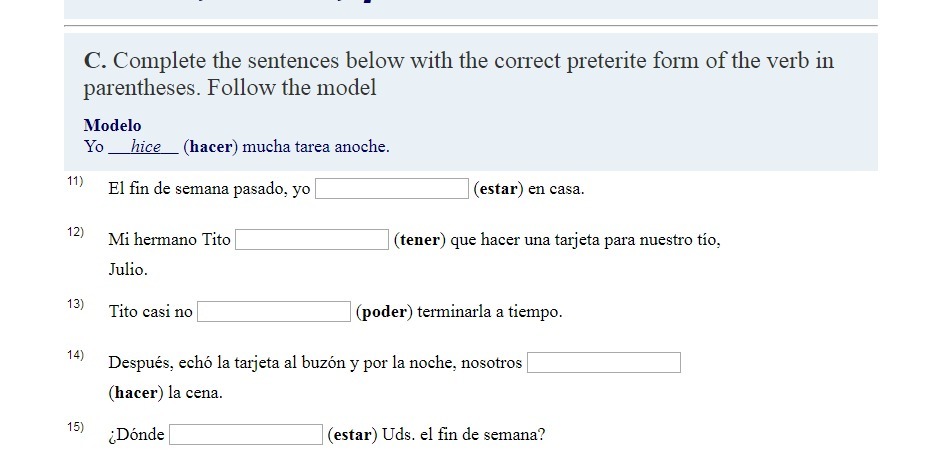Click the section 'C.' instruction heading
This screenshot has height=454, width=930.
coord(458,74)
